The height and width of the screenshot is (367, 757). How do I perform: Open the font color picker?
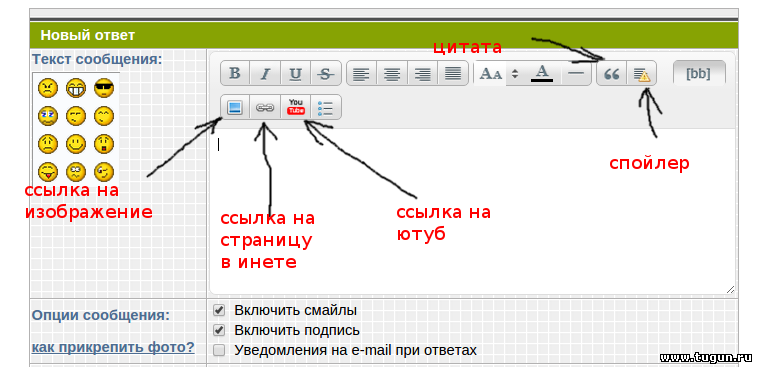pos(542,73)
